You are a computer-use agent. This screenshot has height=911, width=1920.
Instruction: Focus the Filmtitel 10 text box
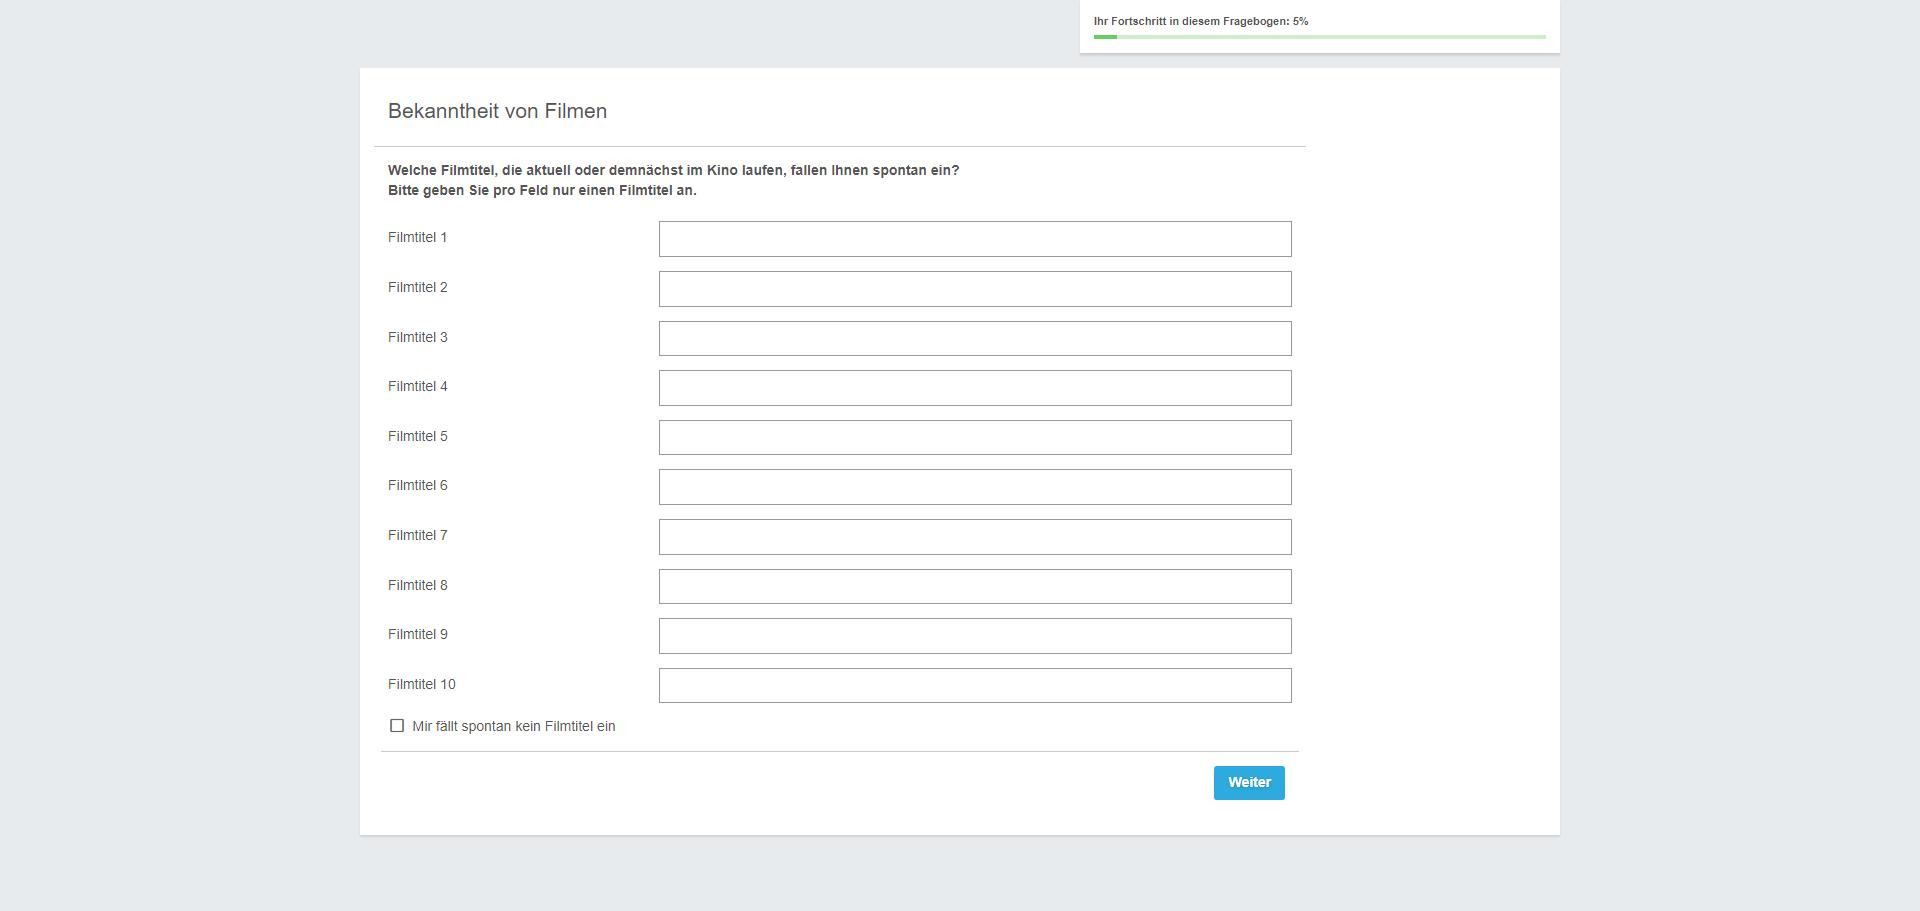point(975,685)
